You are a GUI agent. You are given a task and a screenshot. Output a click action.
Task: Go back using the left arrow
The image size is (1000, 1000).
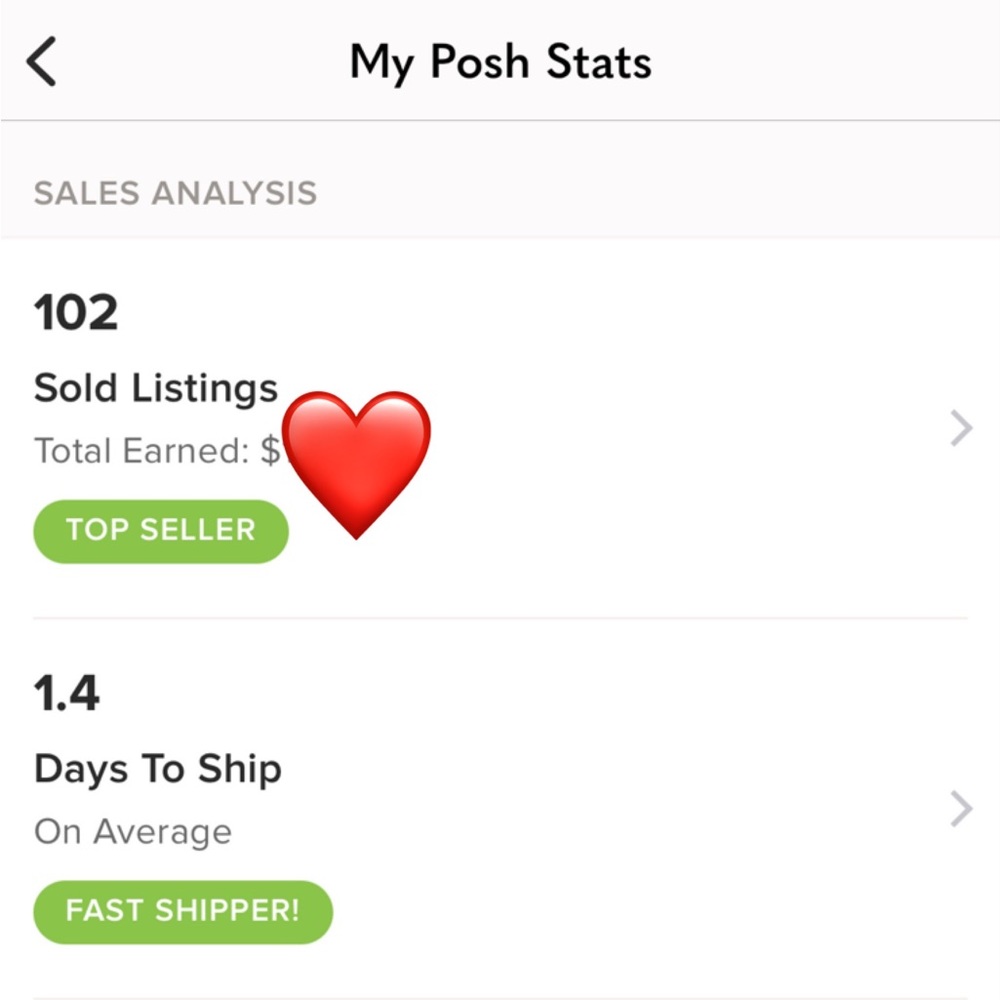42,62
